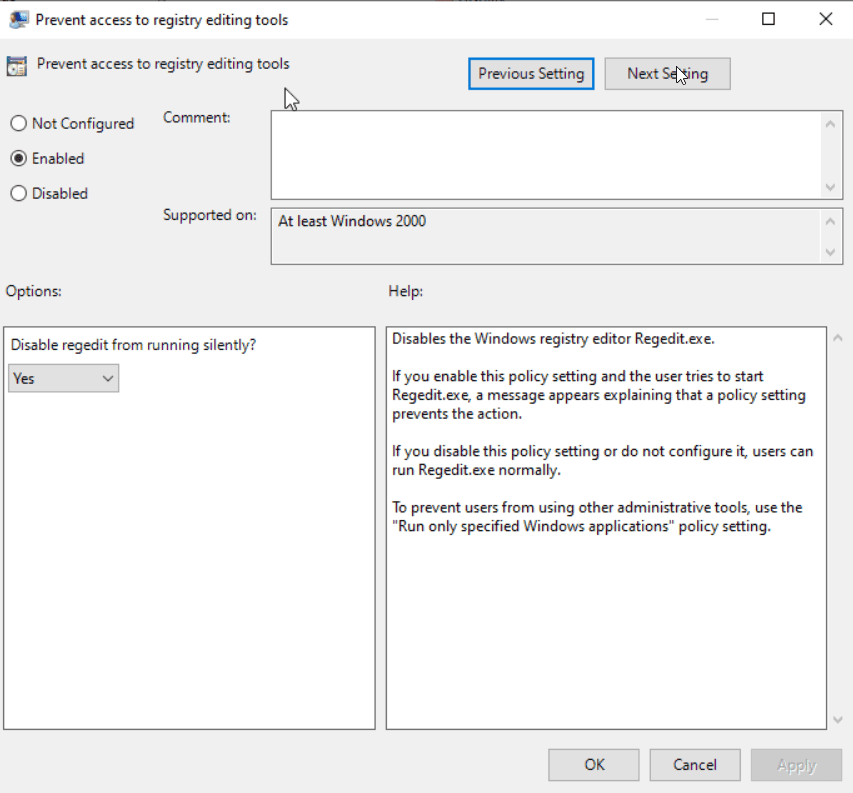Viewport: 853px width, 793px height.
Task: Close the dialog with the X button
Action: point(825,19)
